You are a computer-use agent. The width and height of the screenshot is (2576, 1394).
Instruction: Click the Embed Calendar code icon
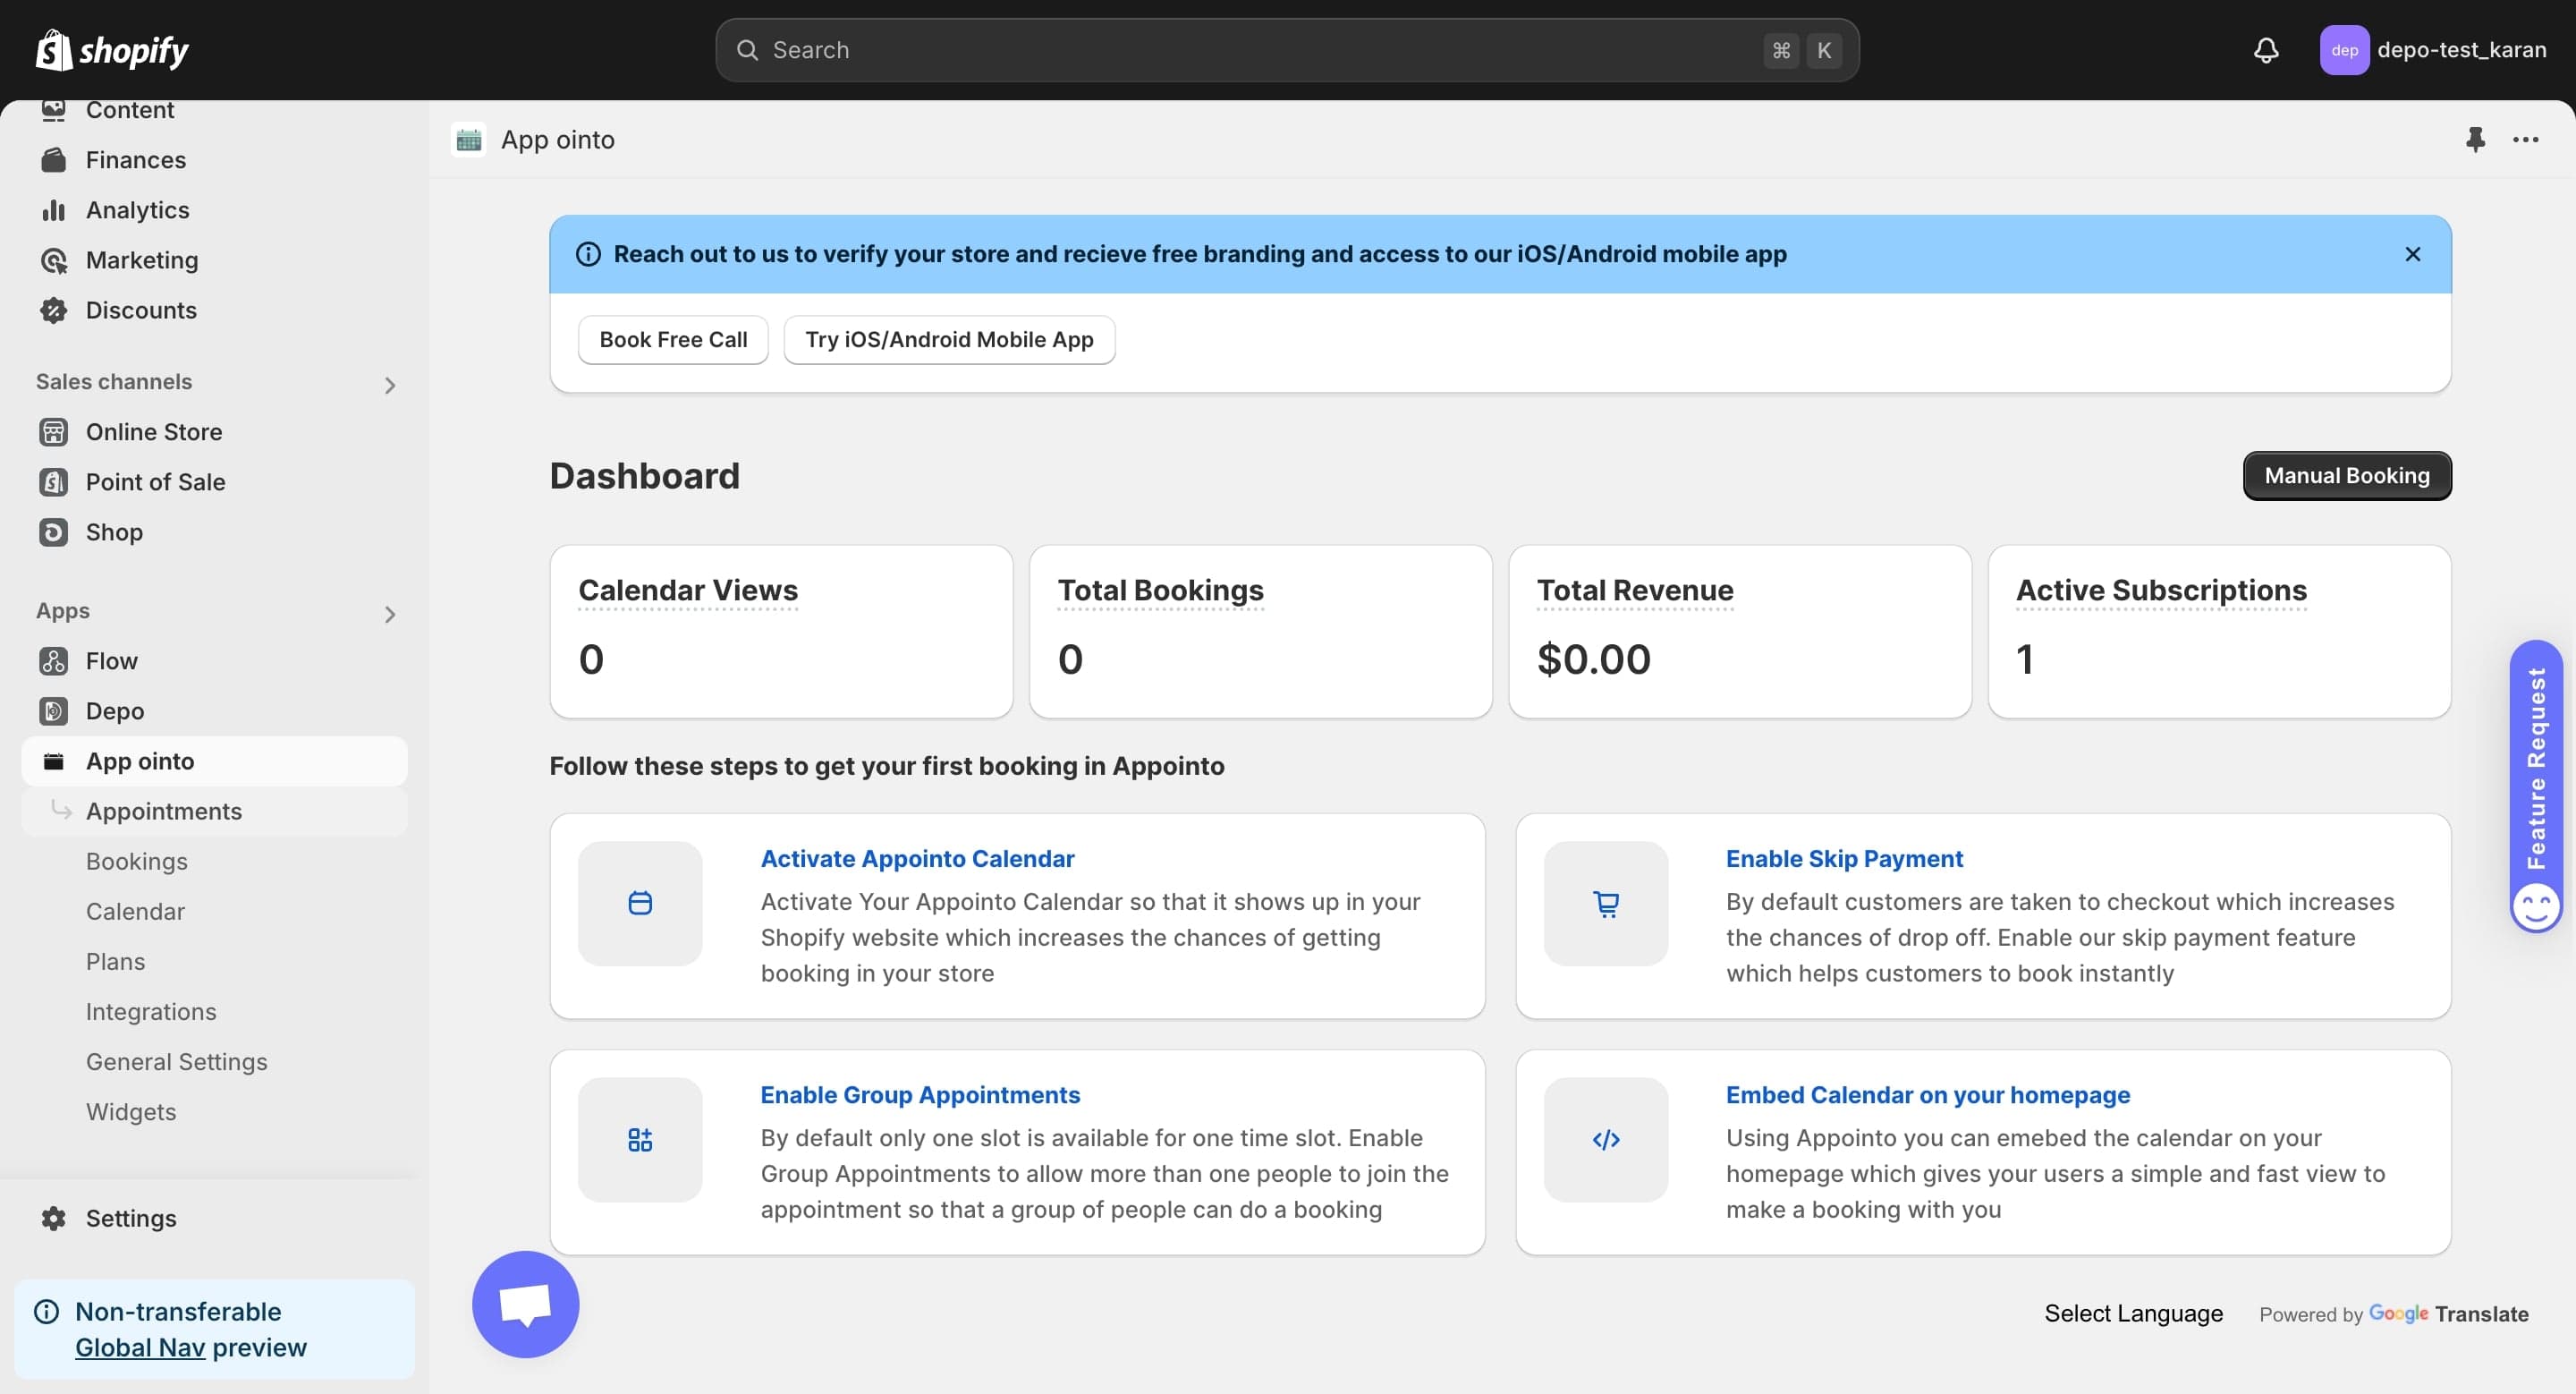coord(1606,1139)
